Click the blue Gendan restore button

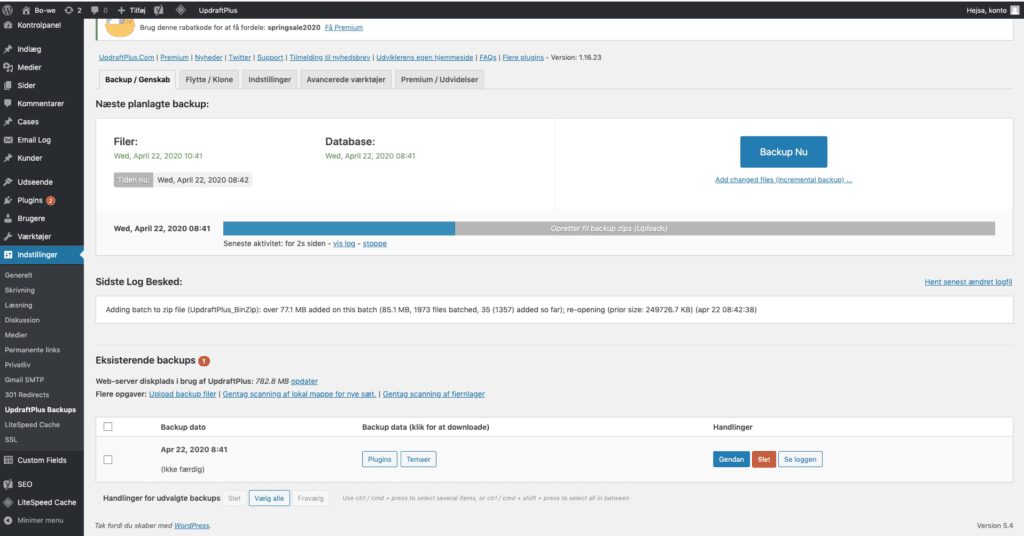731,460
